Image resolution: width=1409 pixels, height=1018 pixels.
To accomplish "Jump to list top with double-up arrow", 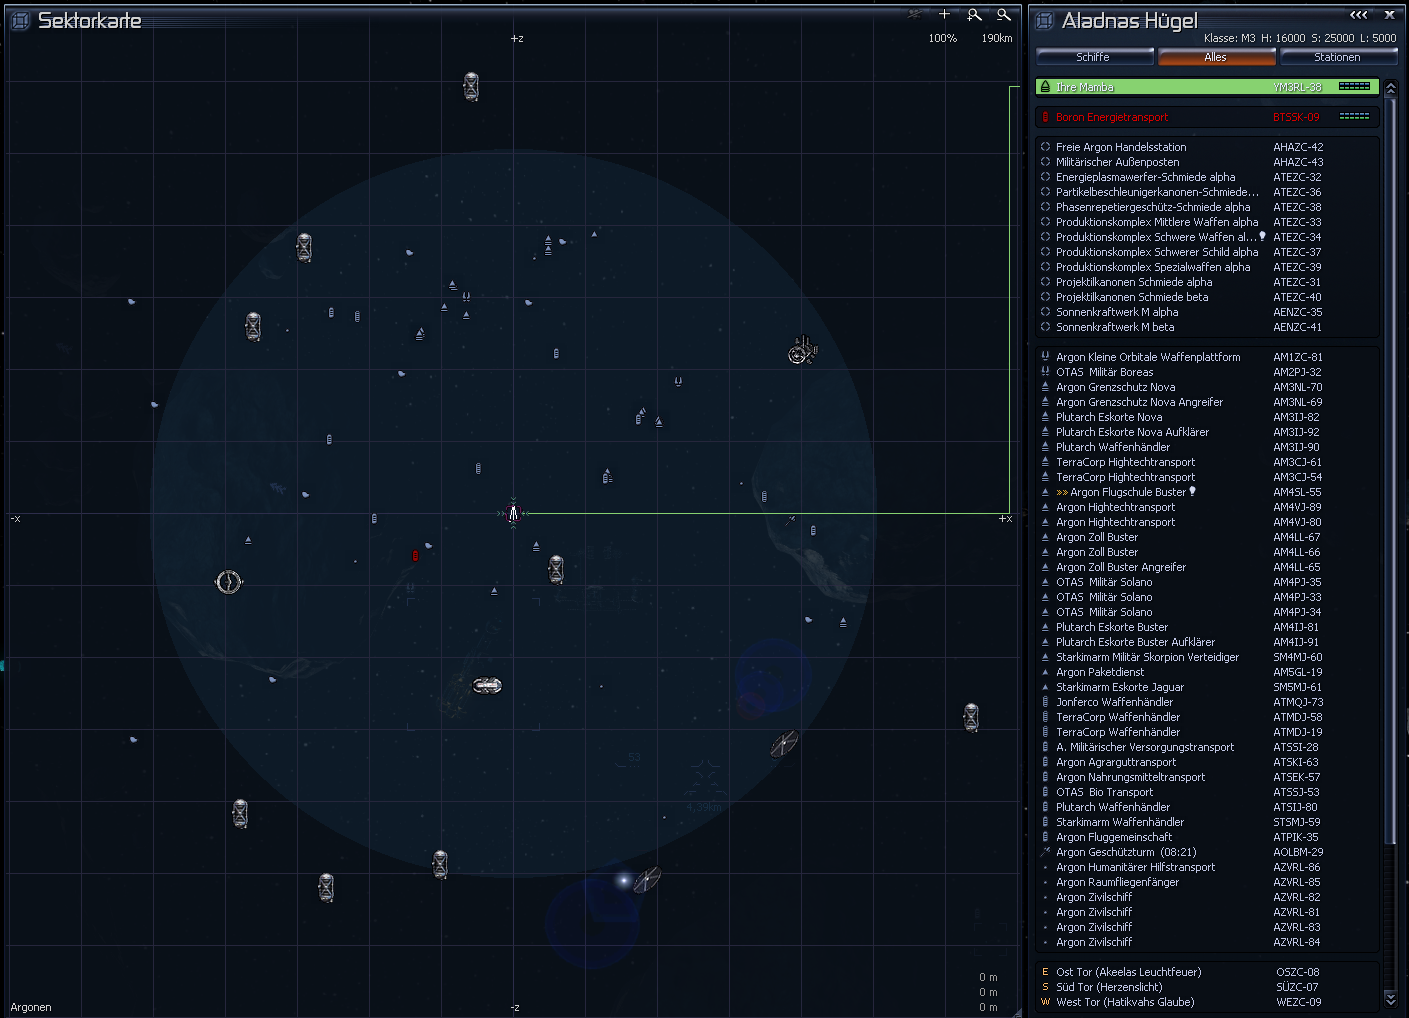I will [x=1390, y=88].
